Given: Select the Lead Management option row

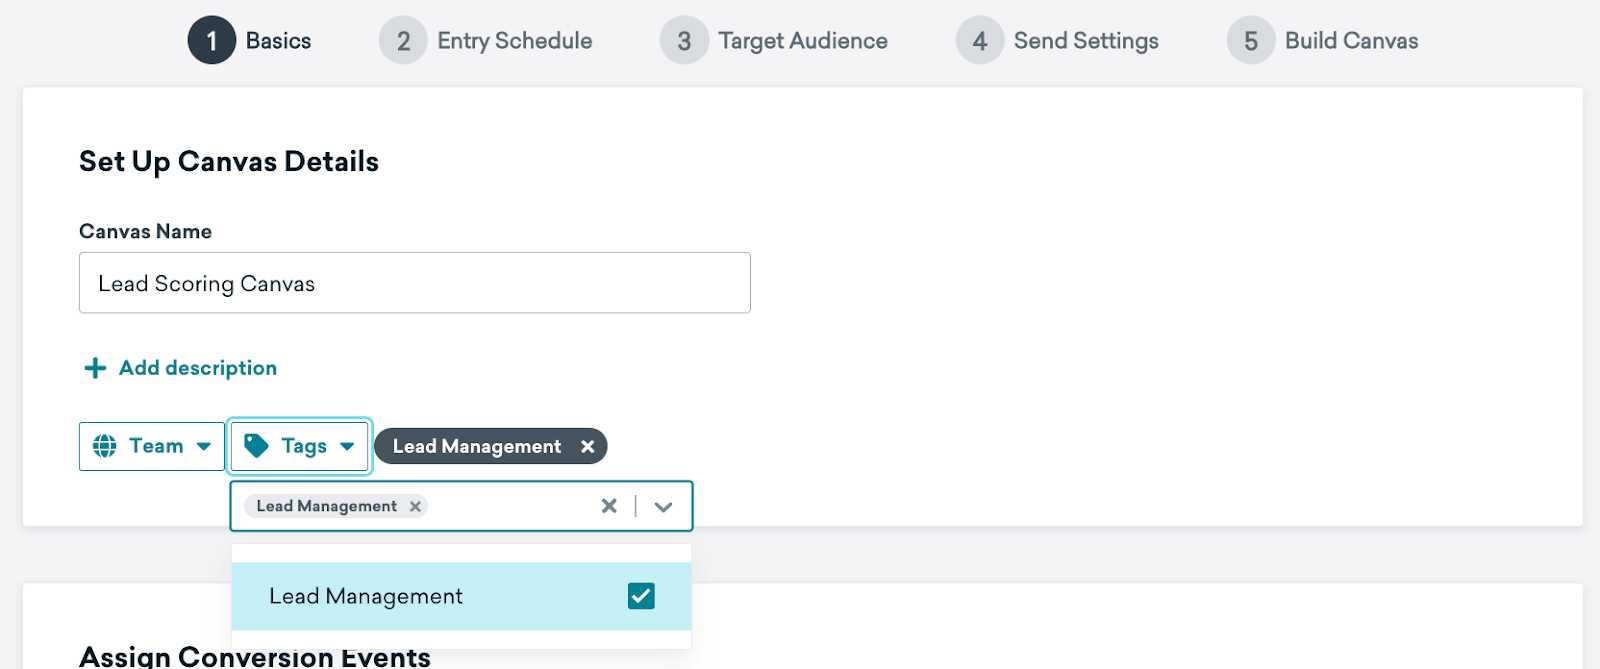Looking at the screenshot, I should tap(461, 596).
